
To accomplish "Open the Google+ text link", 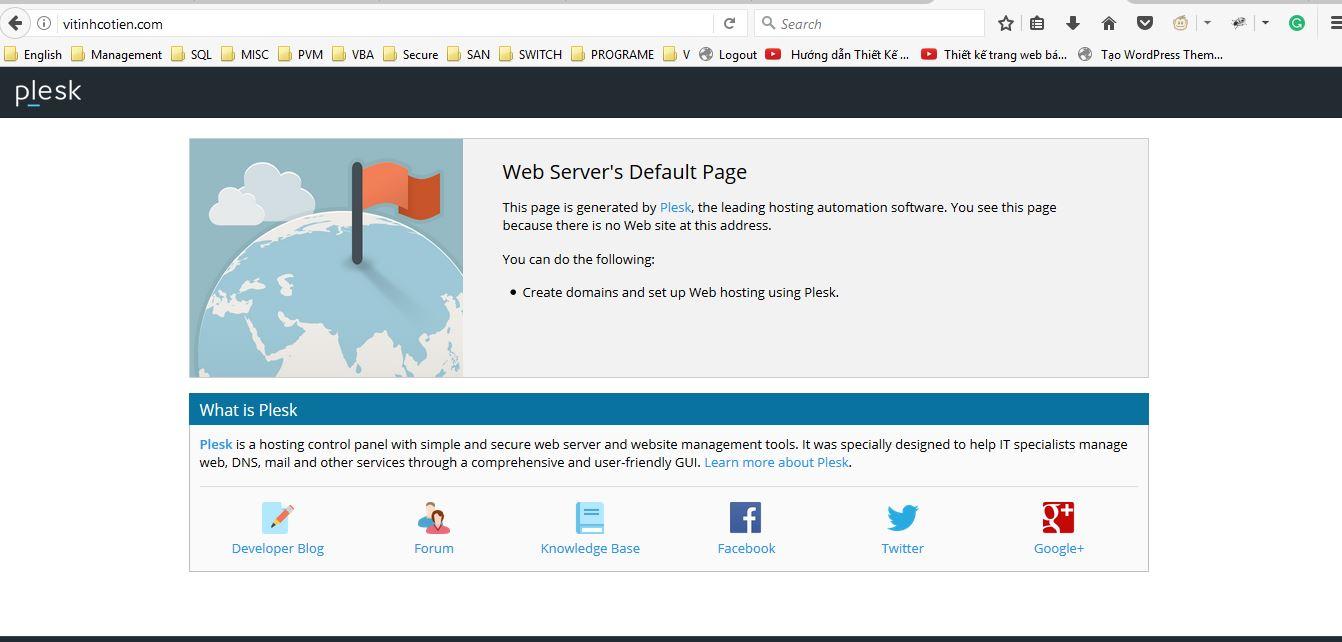I will (x=1059, y=548).
